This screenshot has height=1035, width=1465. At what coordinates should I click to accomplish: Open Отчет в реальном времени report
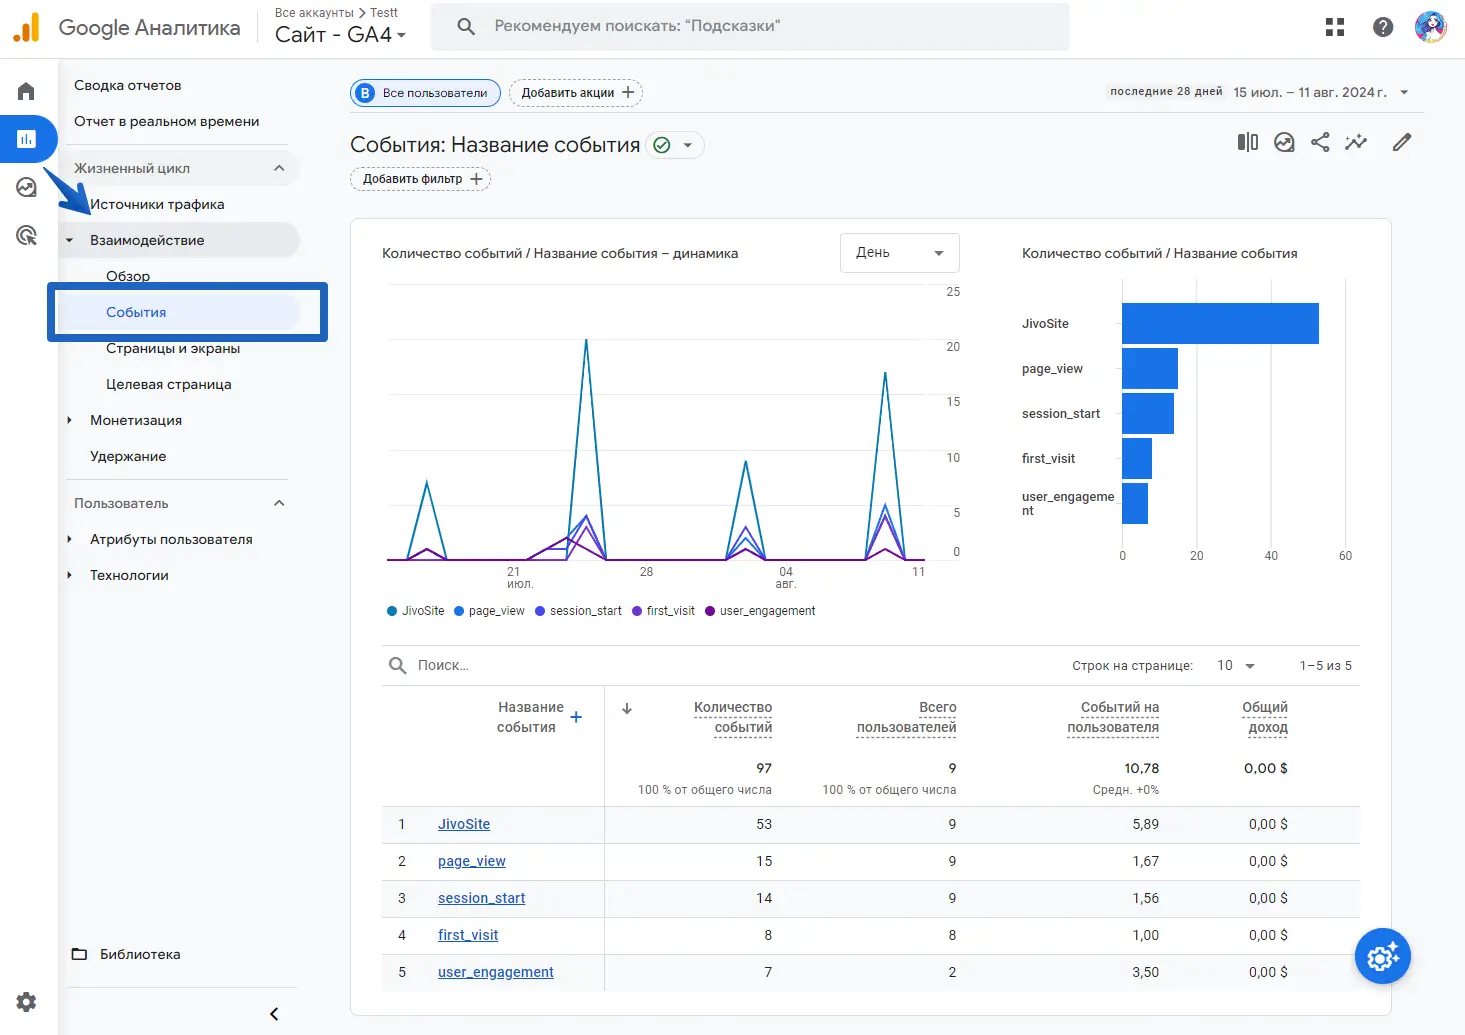pyautogui.click(x=166, y=121)
